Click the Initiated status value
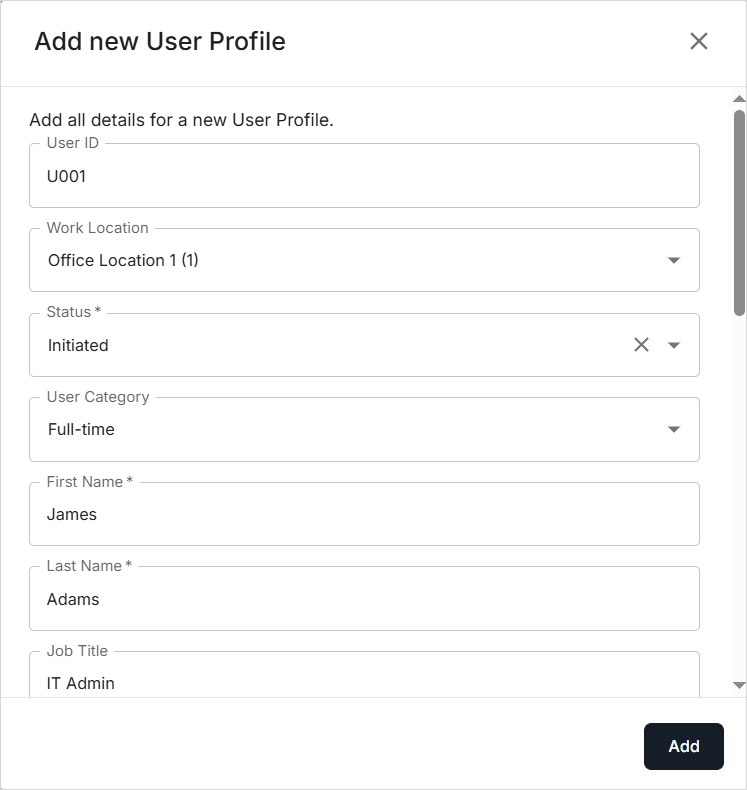This screenshot has height=790, width=747. click(78, 346)
